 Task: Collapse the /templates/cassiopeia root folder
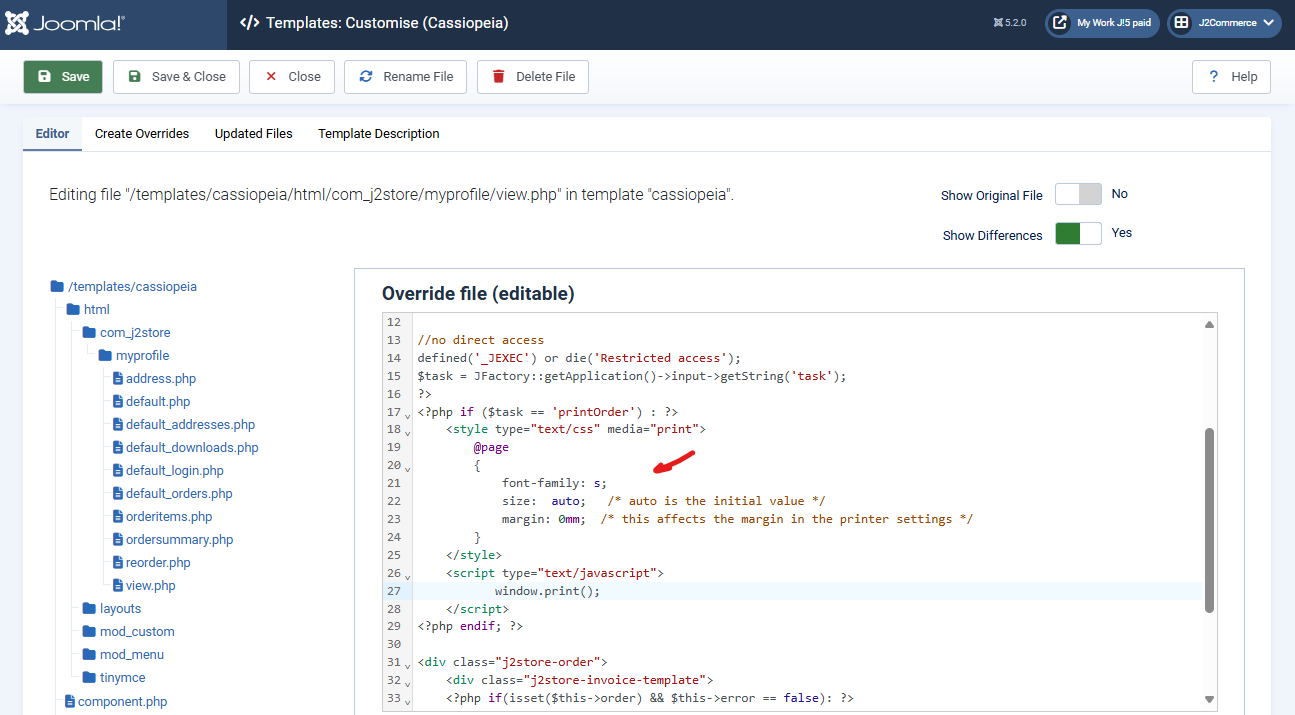pos(124,287)
